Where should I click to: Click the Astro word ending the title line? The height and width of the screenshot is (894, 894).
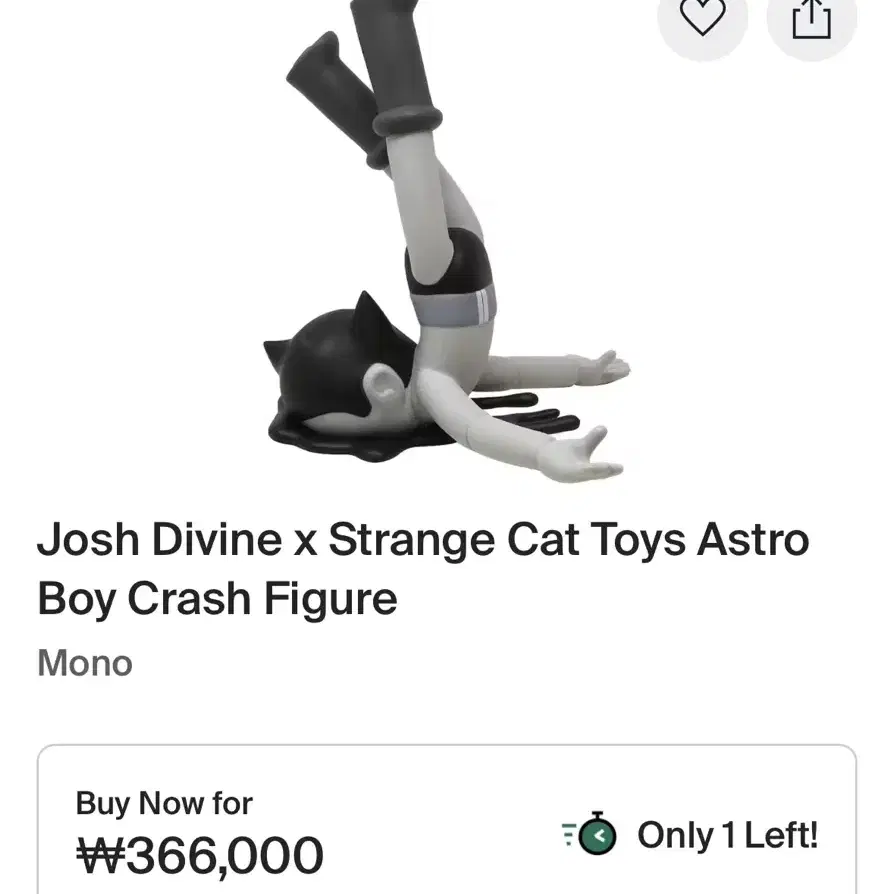pos(753,539)
